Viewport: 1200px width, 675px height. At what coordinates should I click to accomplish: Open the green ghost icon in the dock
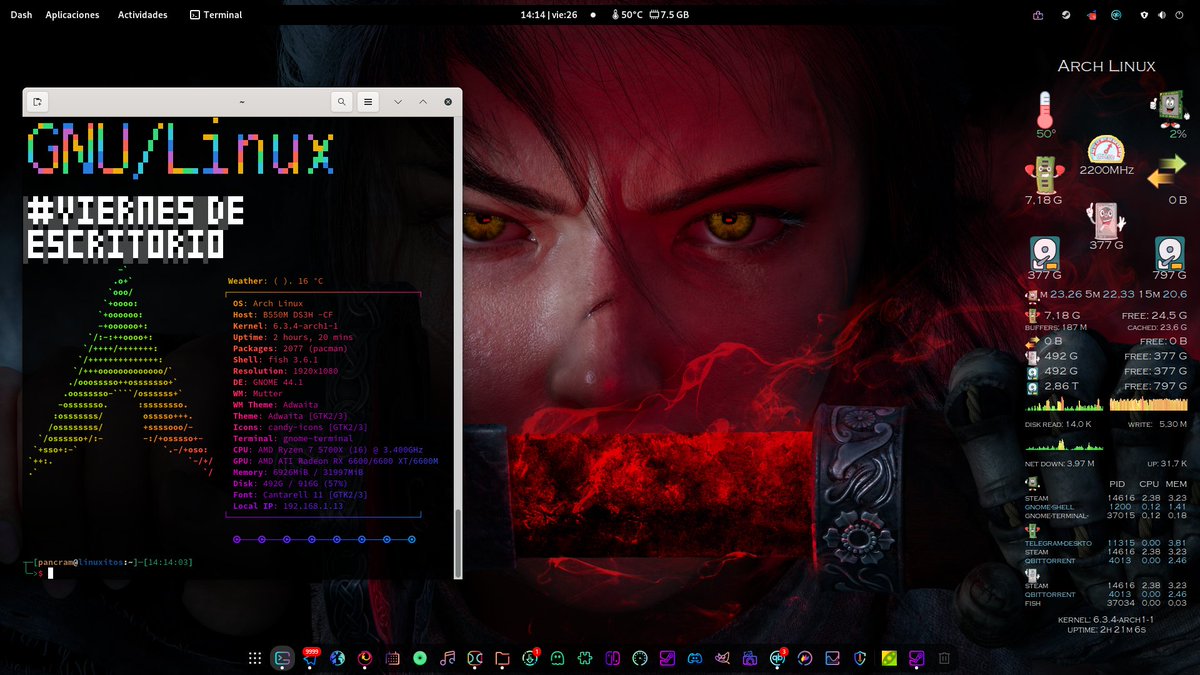pyautogui.click(x=557, y=658)
